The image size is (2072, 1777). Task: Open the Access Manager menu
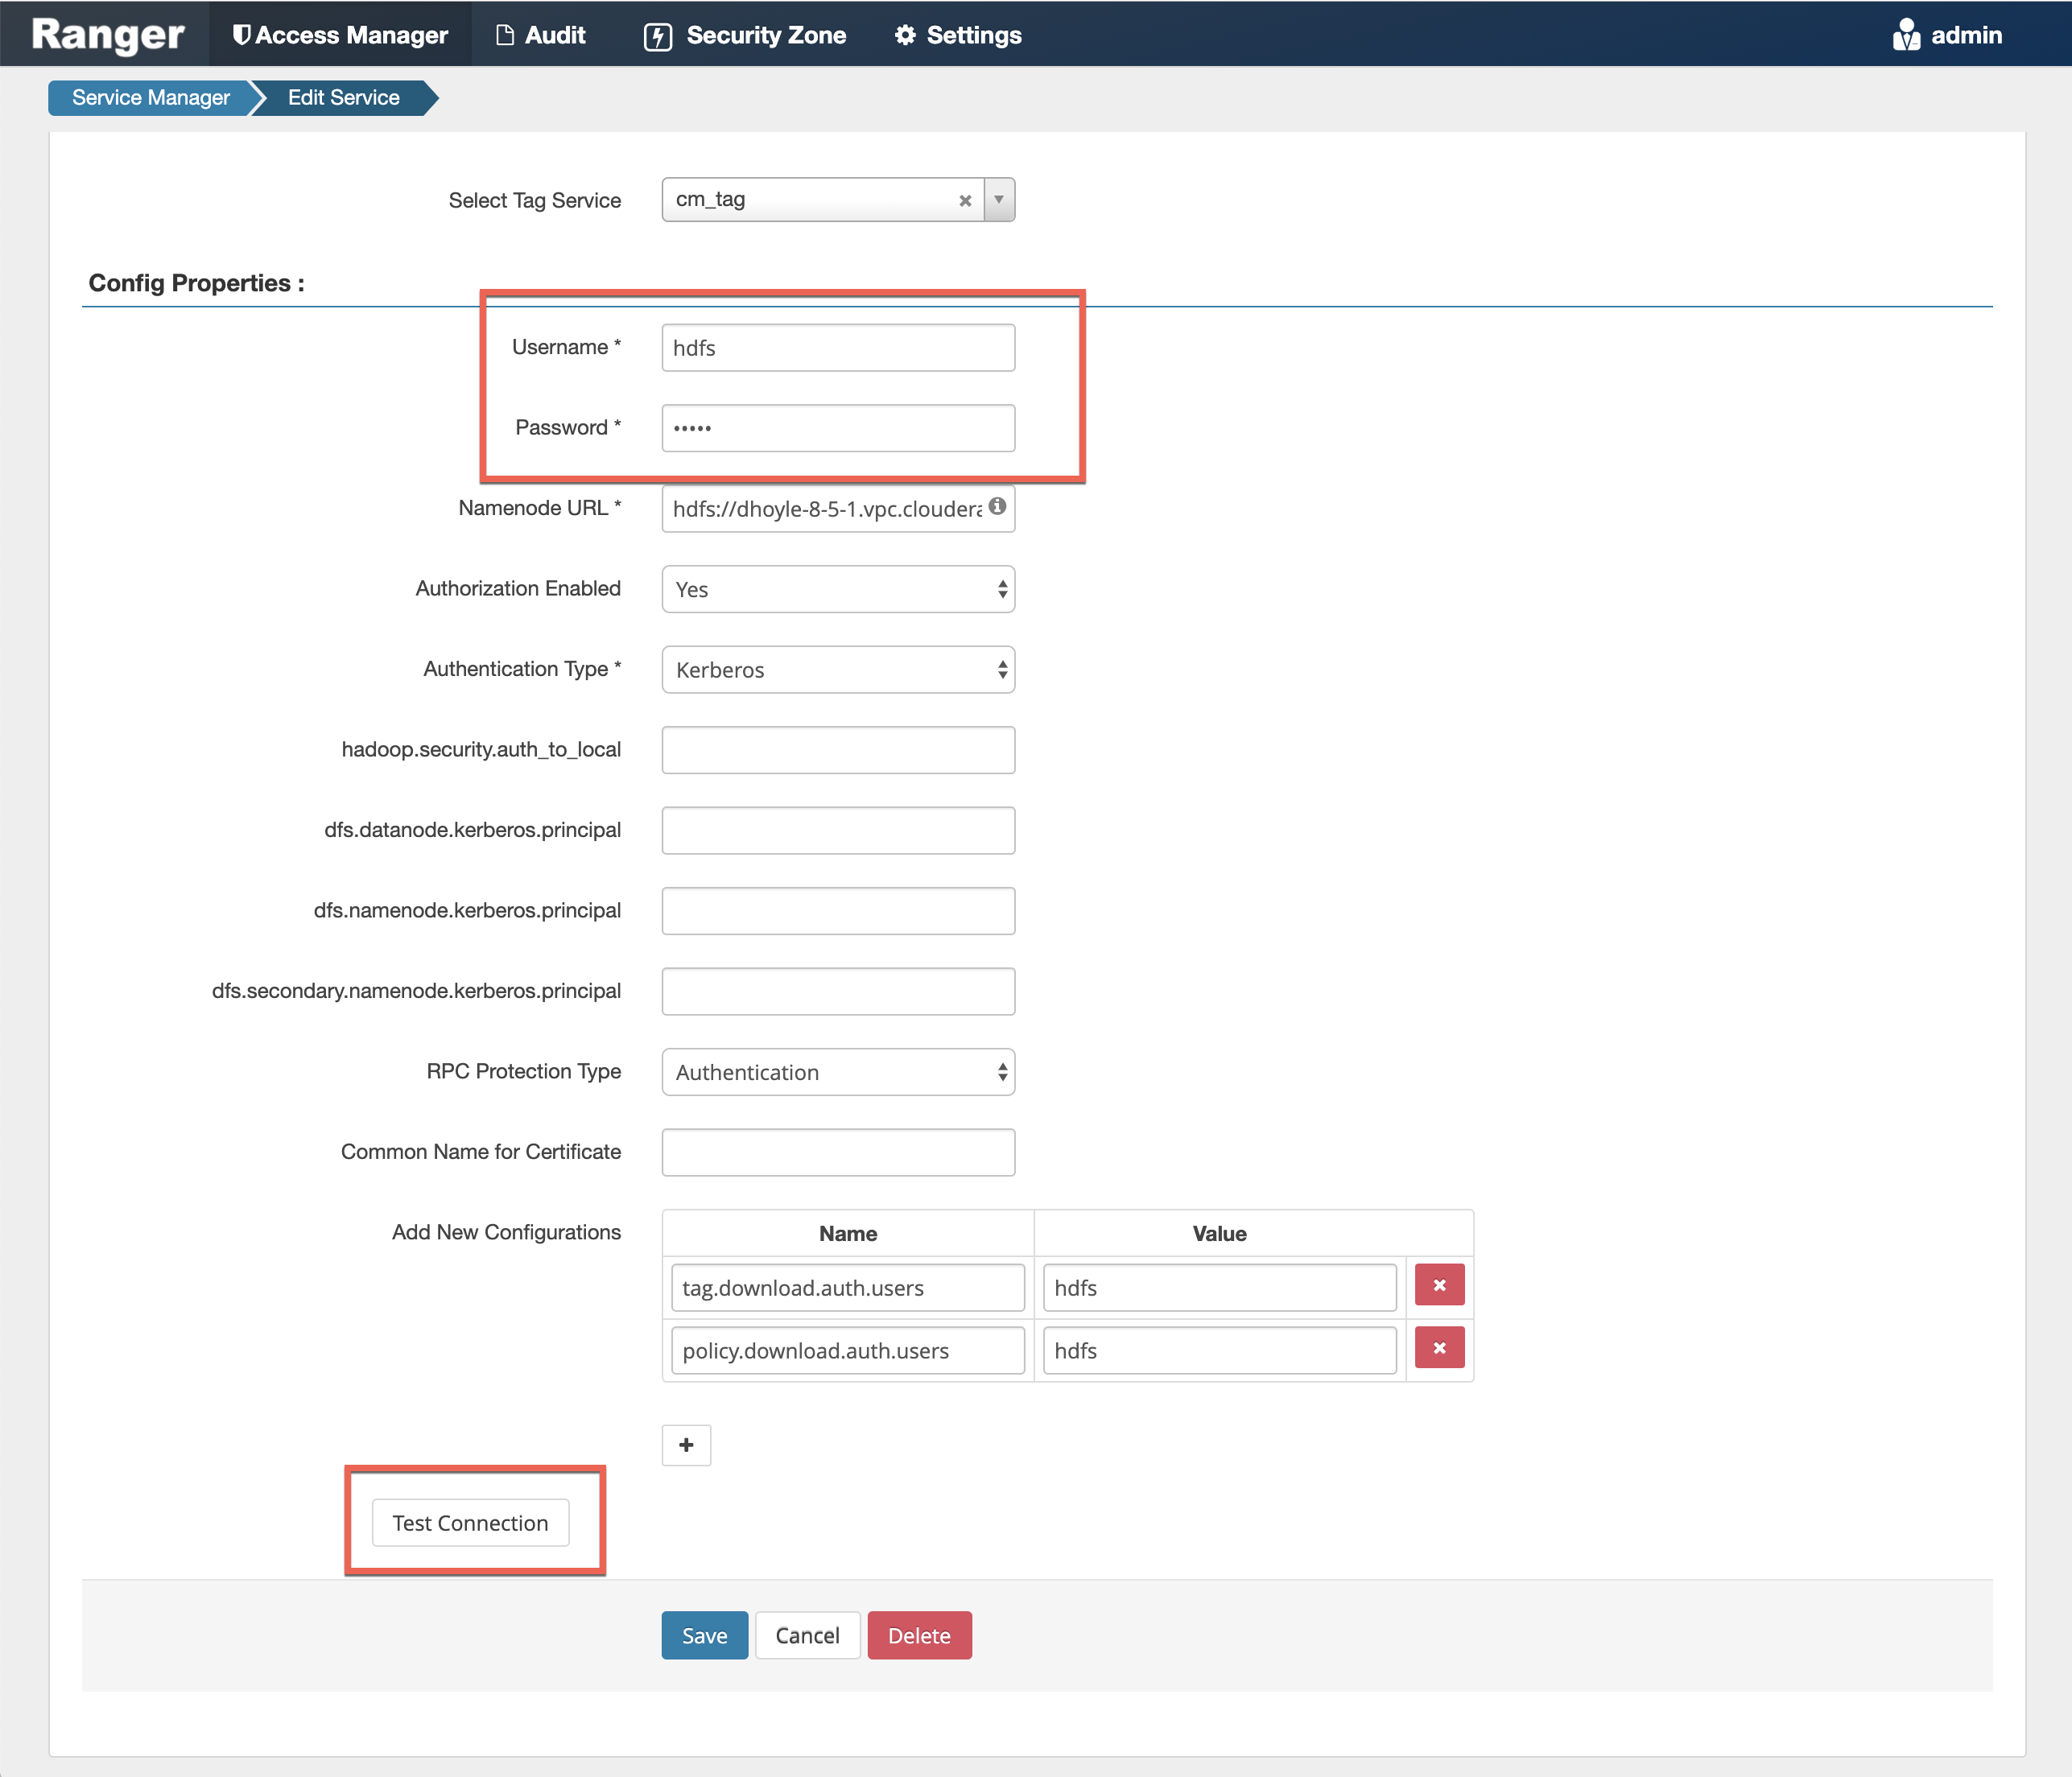click(x=340, y=35)
